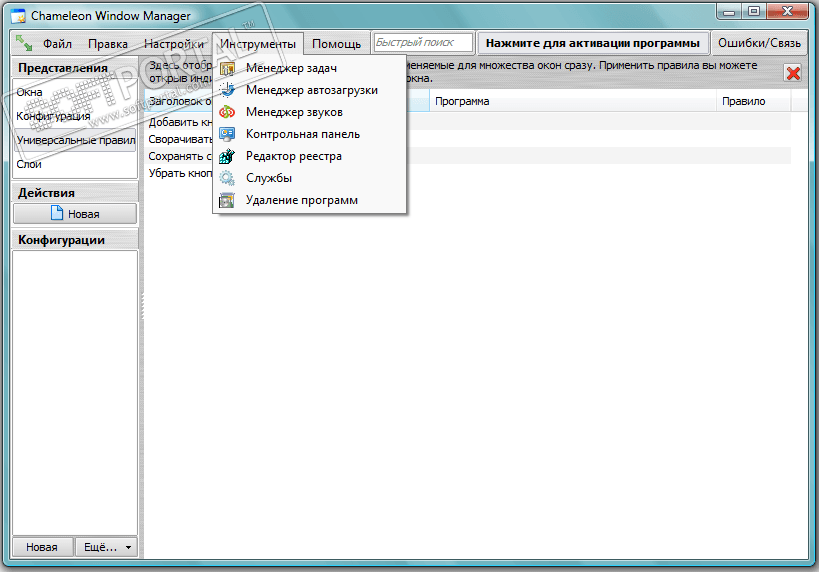This screenshot has height=572, width=819.
Task: Click the Менеджер задач icon
Action: (x=227, y=68)
